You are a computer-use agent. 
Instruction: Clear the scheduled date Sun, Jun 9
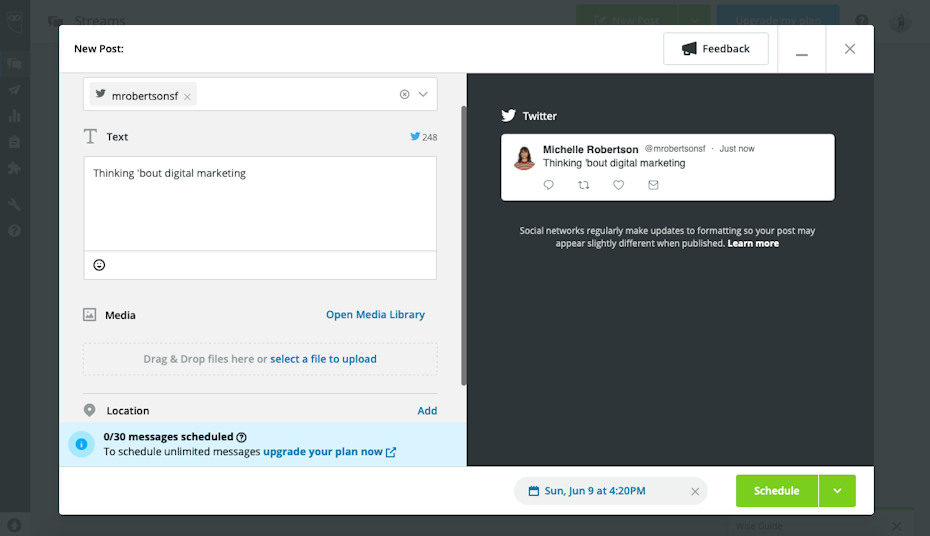pyautogui.click(x=695, y=491)
